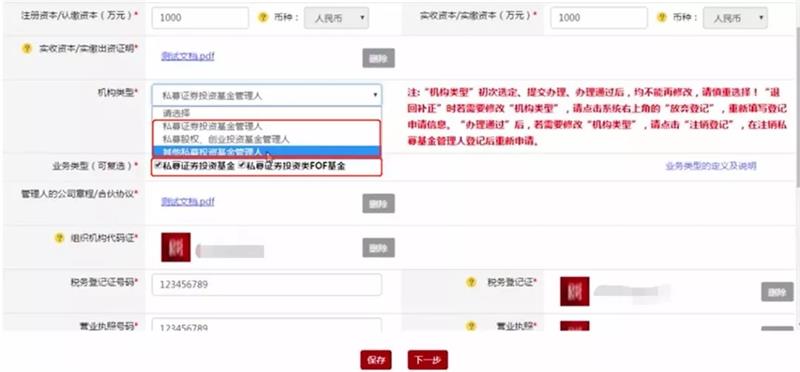Click help icon next to 实收资本/实缴出资证明

[27, 49]
